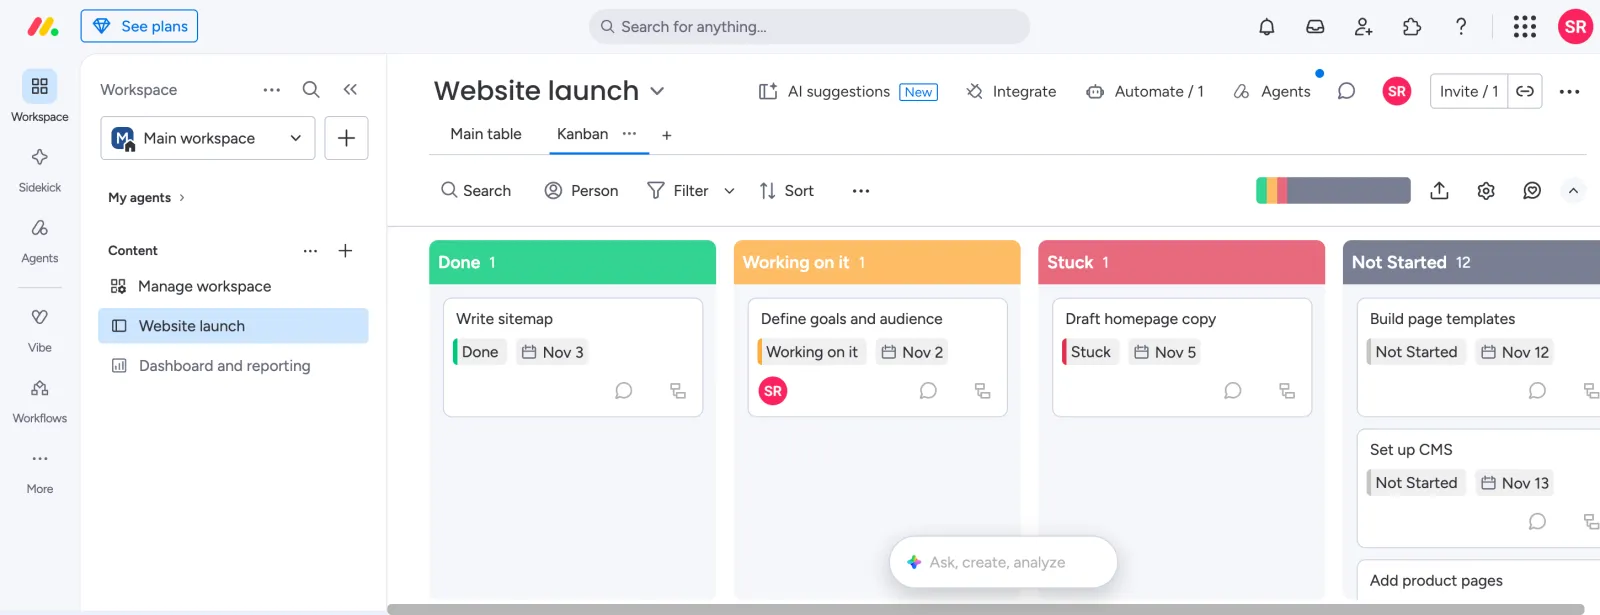Open the inbox tray icon
This screenshot has width=1600, height=615.
click(x=1315, y=27)
